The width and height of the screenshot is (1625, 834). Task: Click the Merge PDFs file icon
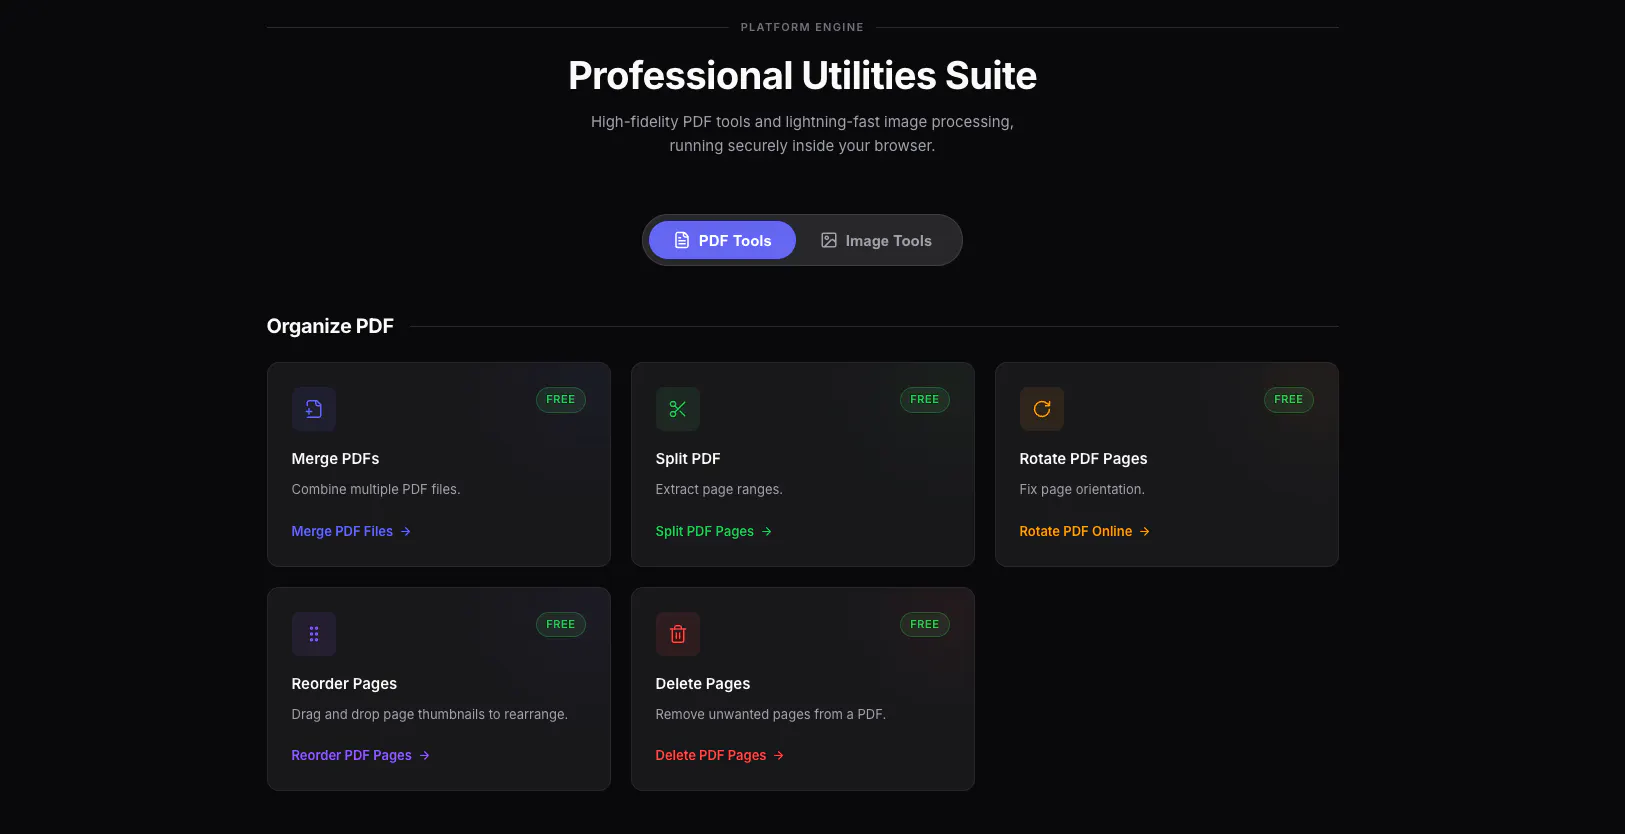[314, 409]
